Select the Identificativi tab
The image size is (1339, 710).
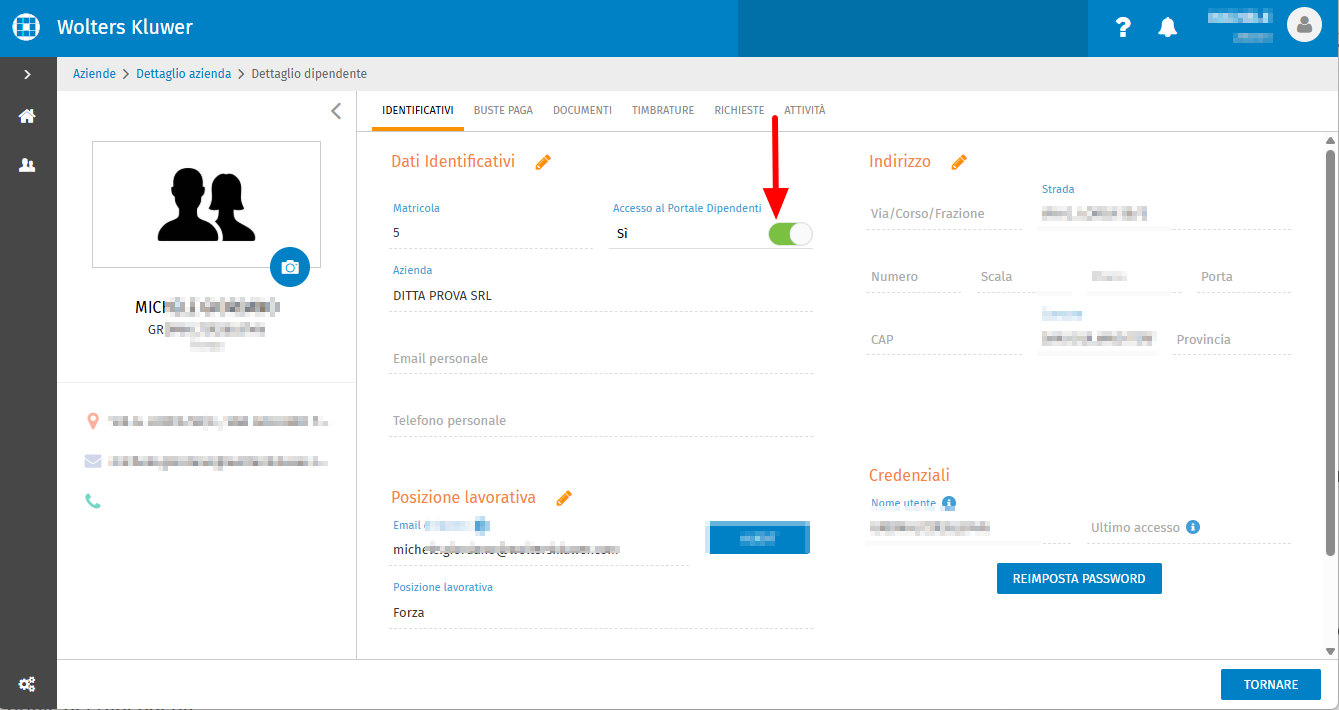click(x=418, y=110)
